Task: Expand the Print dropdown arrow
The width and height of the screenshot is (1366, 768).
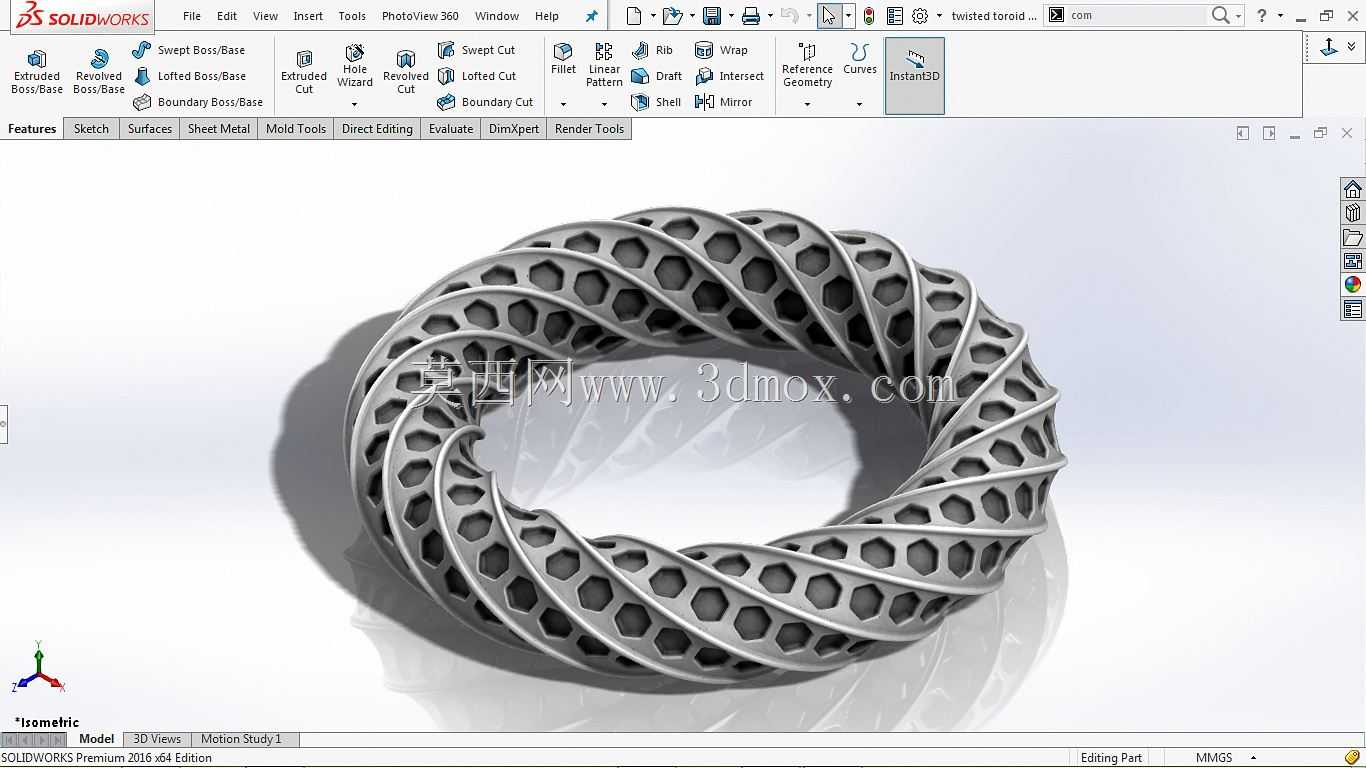Action: tap(770, 16)
